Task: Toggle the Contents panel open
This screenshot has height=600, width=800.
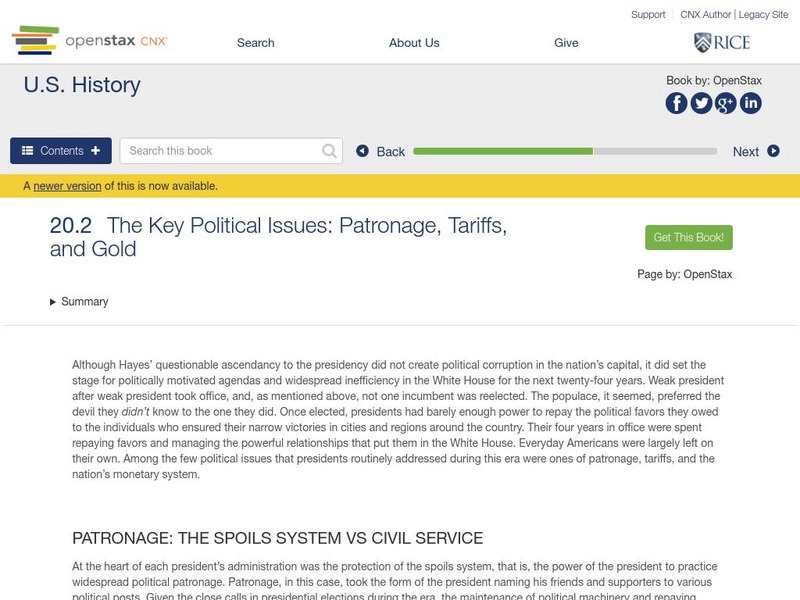Action: 61,151
